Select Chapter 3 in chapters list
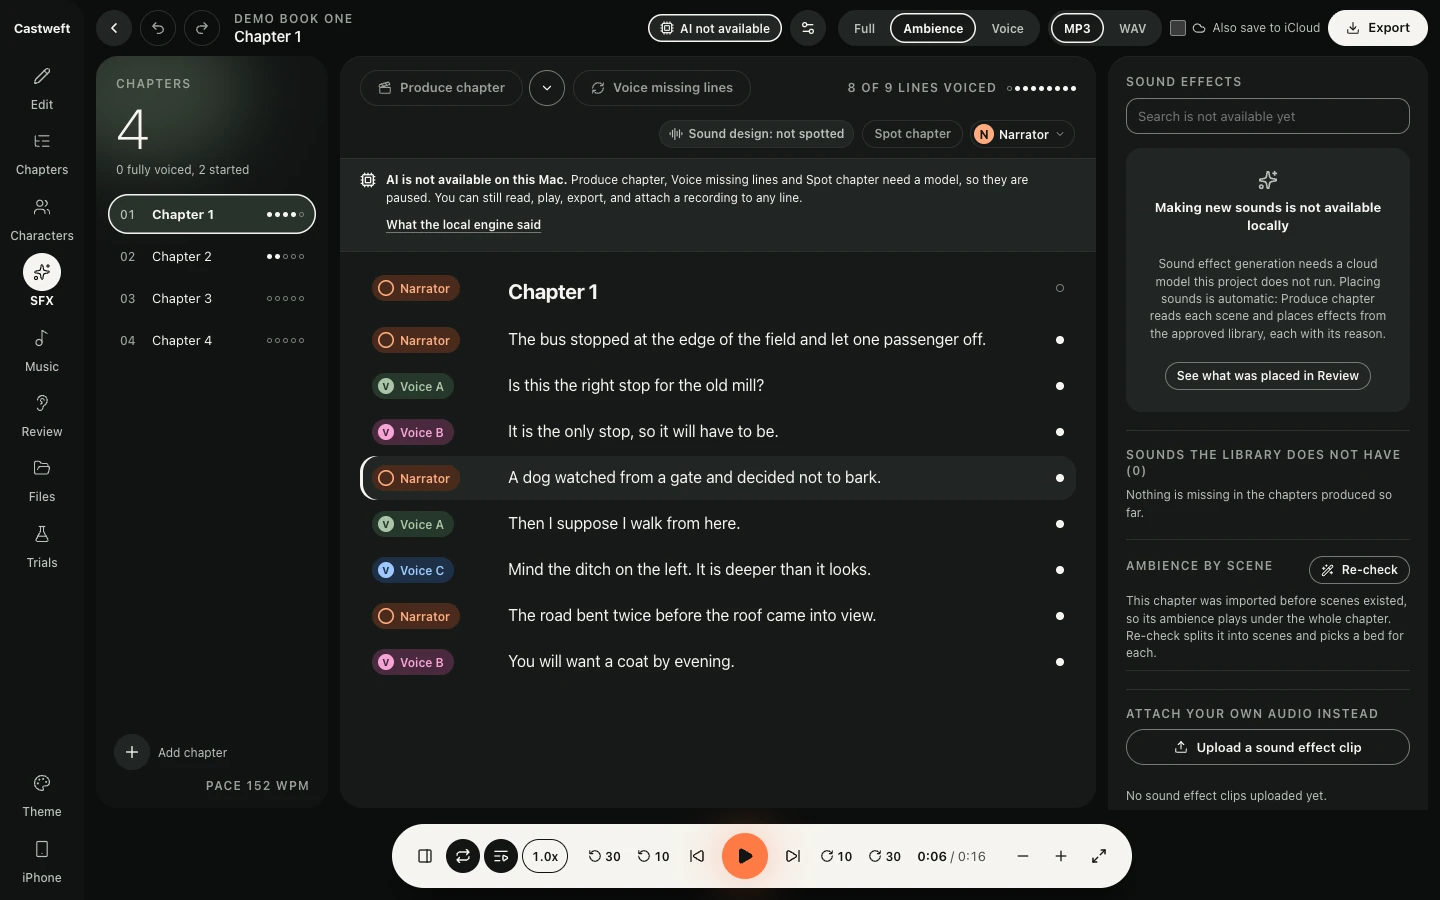Viewport: 1440px width, 900px height. pos(212,299)
